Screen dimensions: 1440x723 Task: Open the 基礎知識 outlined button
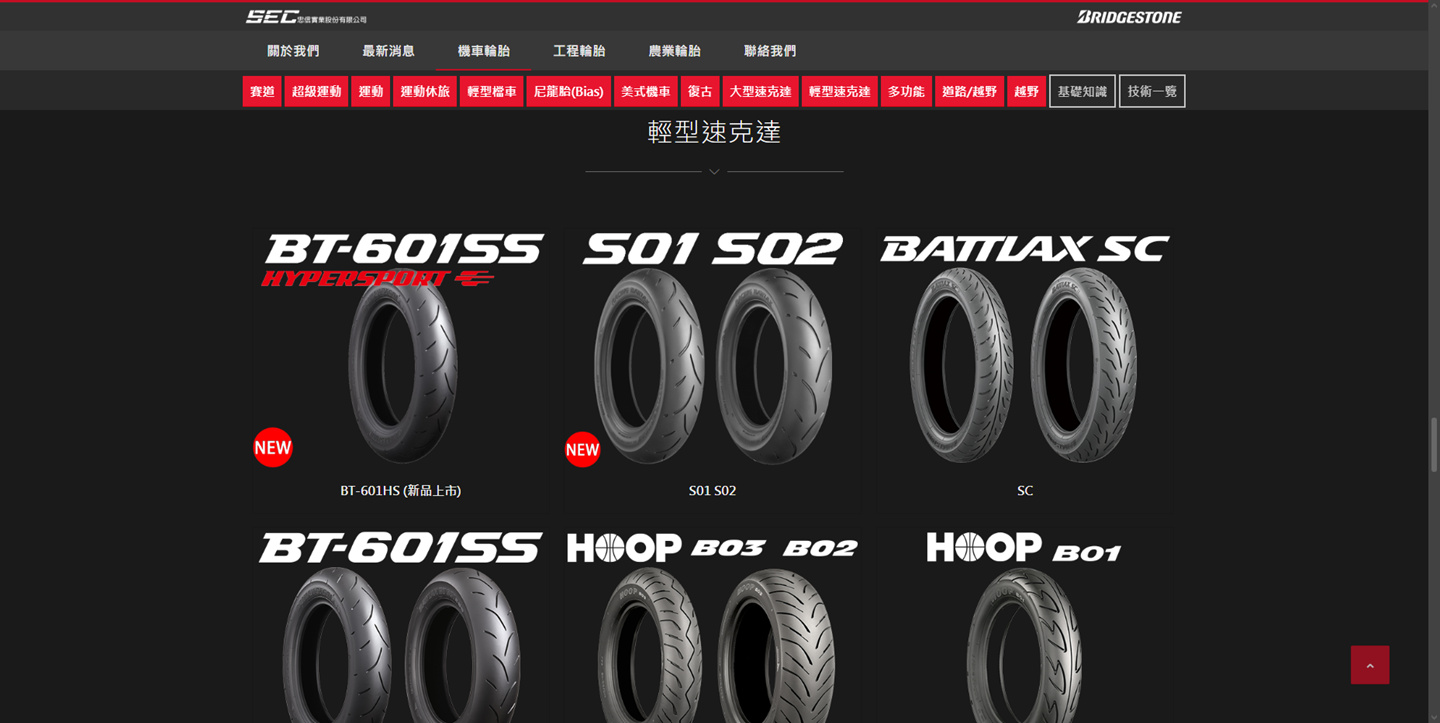(x=1082, y=91)
